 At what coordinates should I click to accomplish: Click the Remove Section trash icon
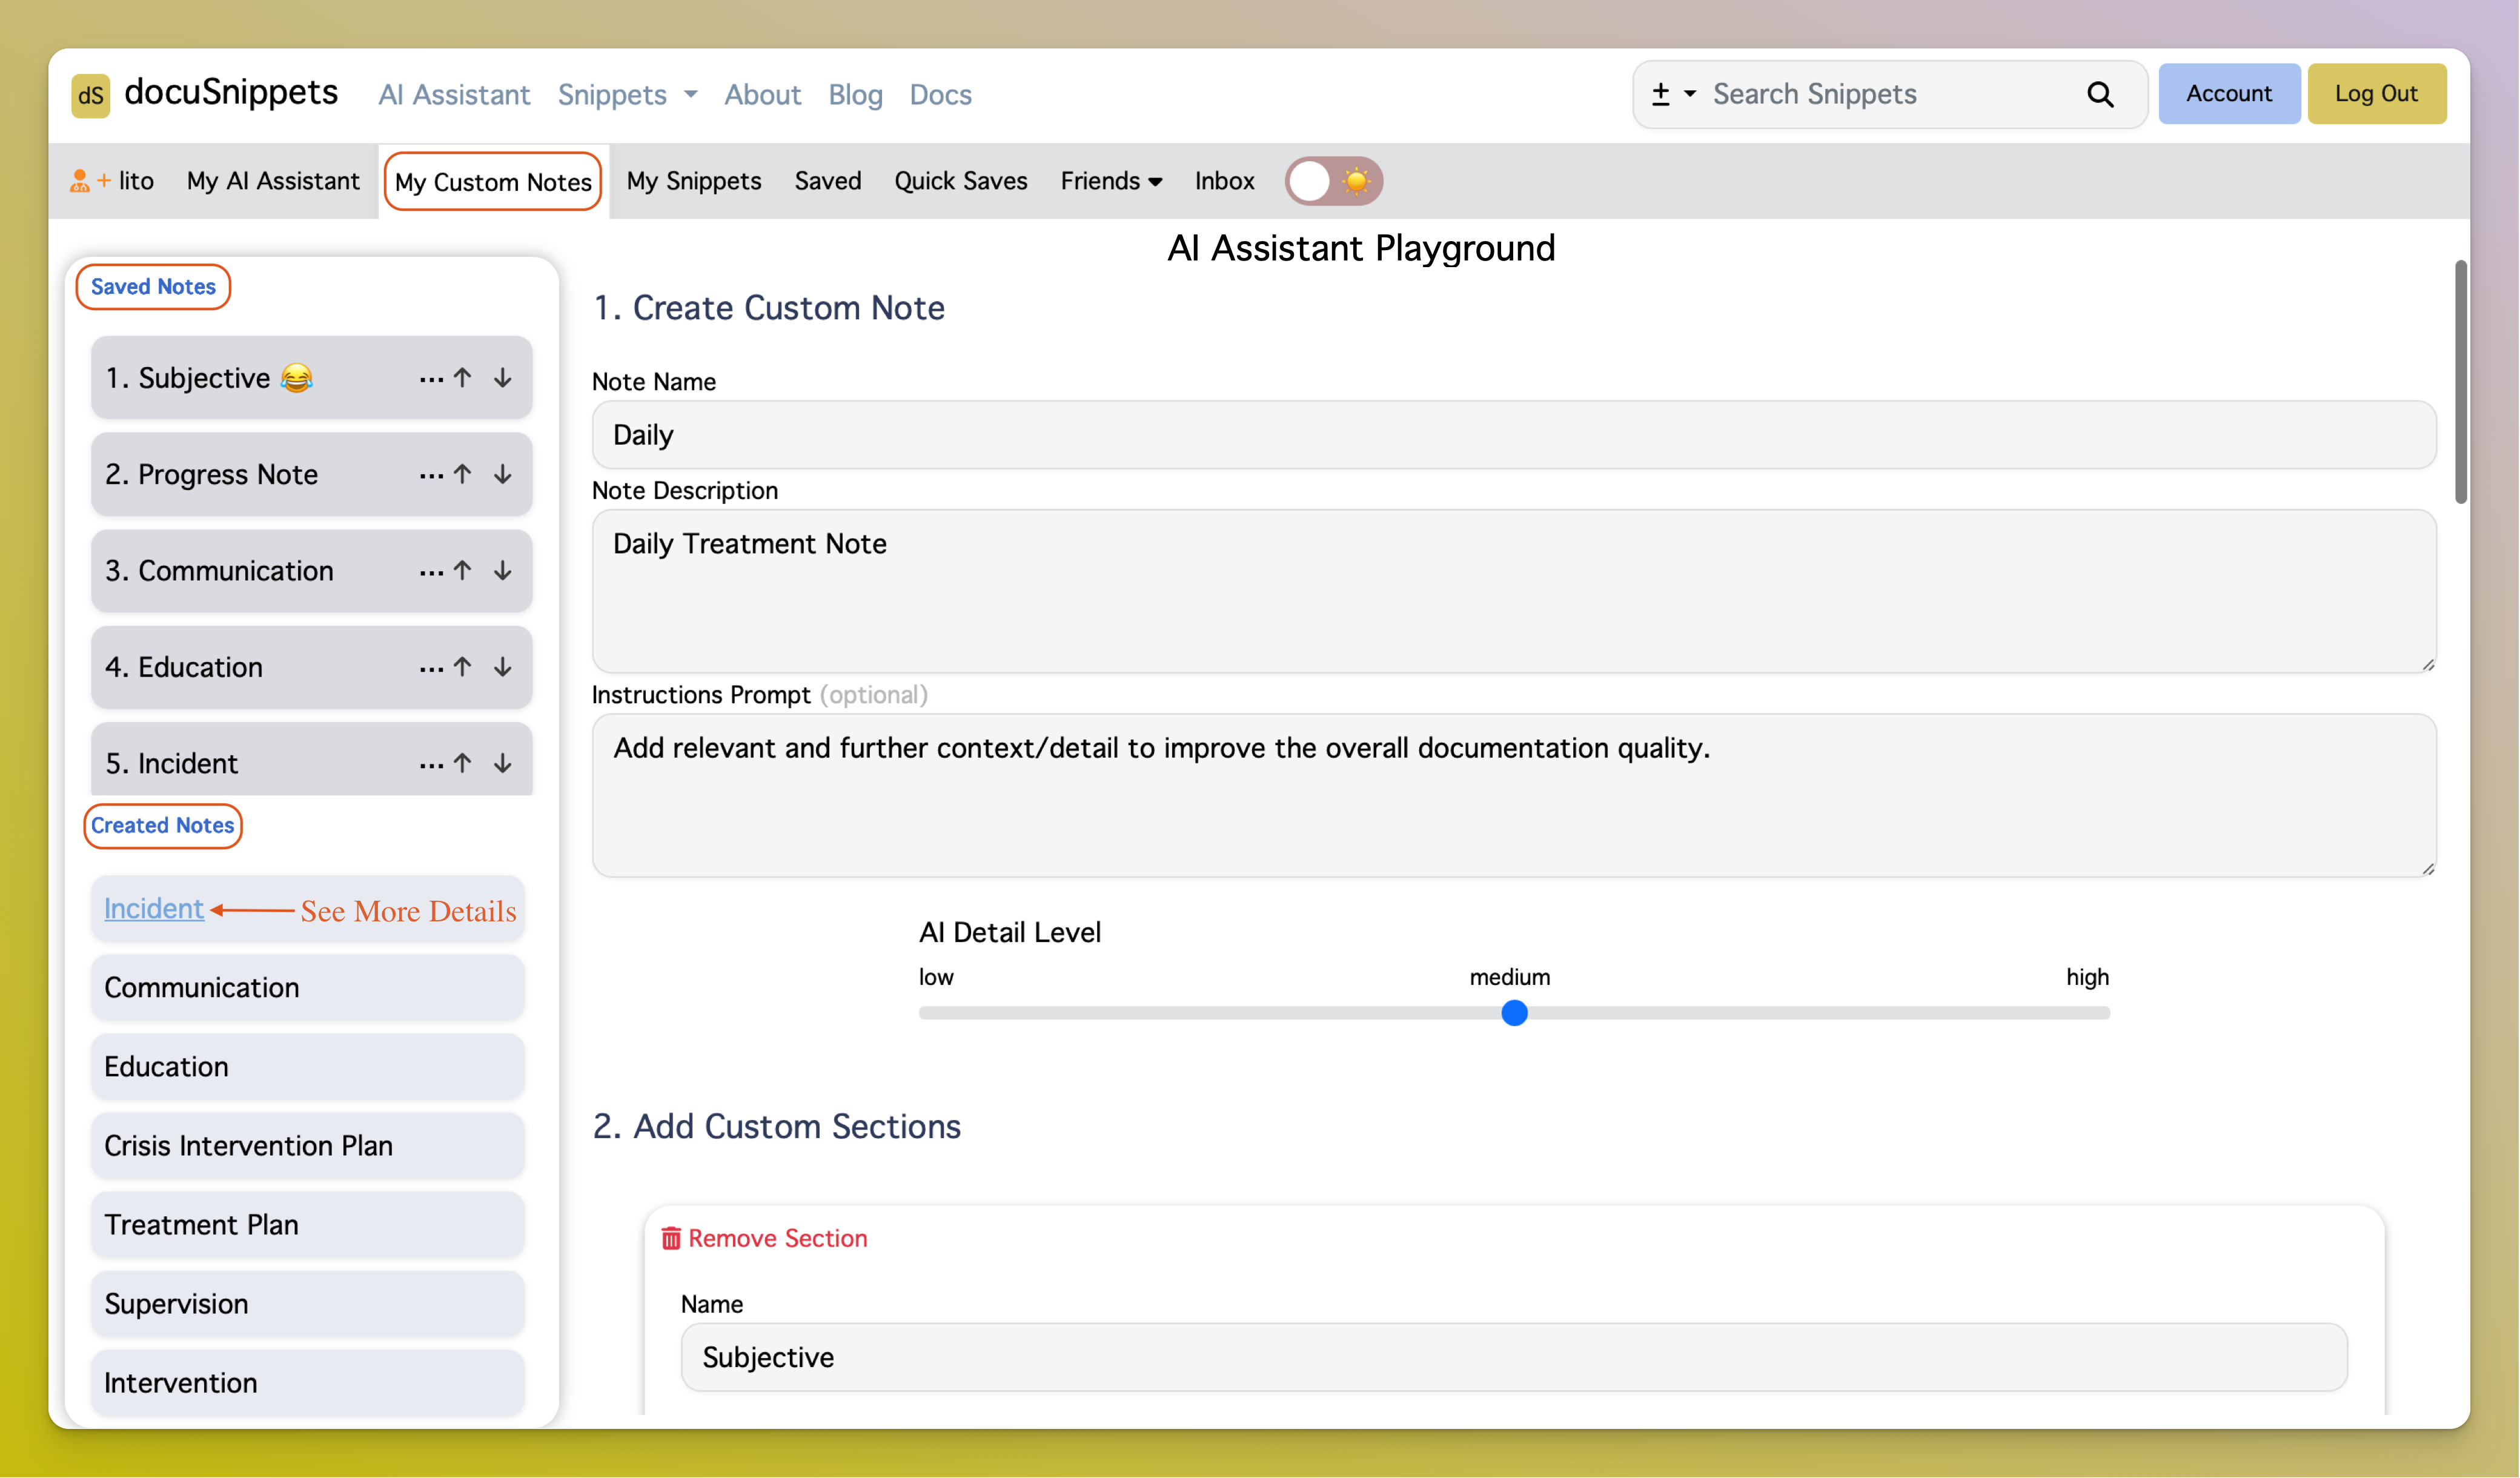[671, 1238]
